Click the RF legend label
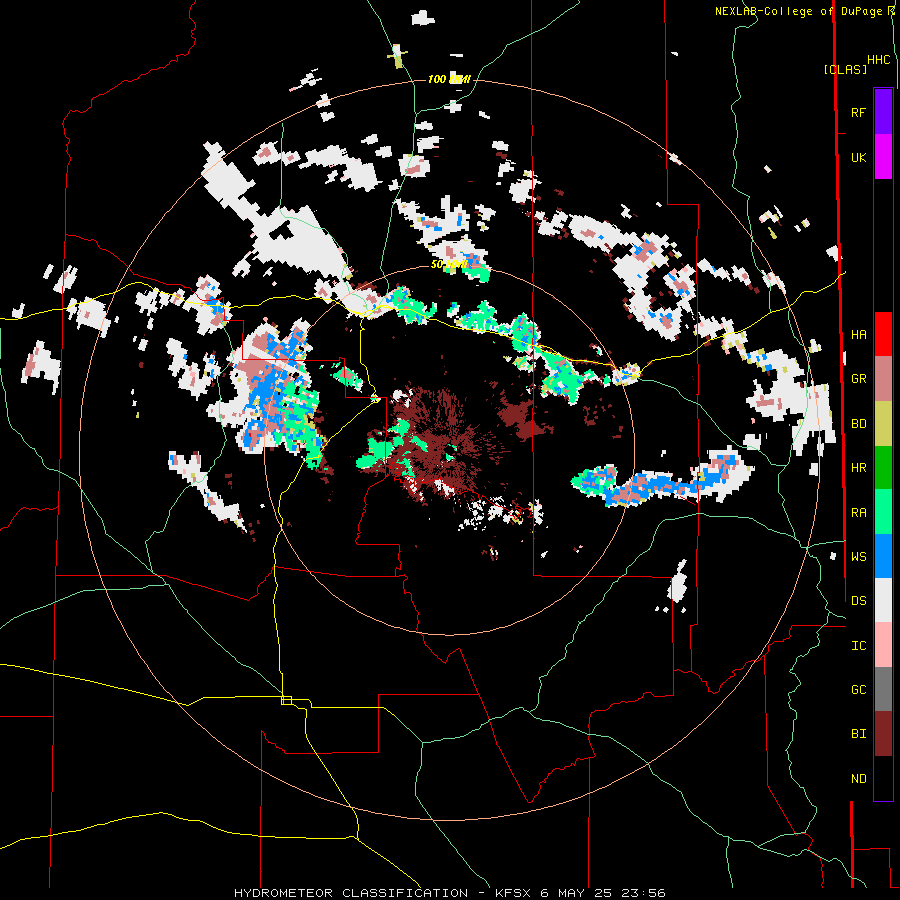 point(858,113)
